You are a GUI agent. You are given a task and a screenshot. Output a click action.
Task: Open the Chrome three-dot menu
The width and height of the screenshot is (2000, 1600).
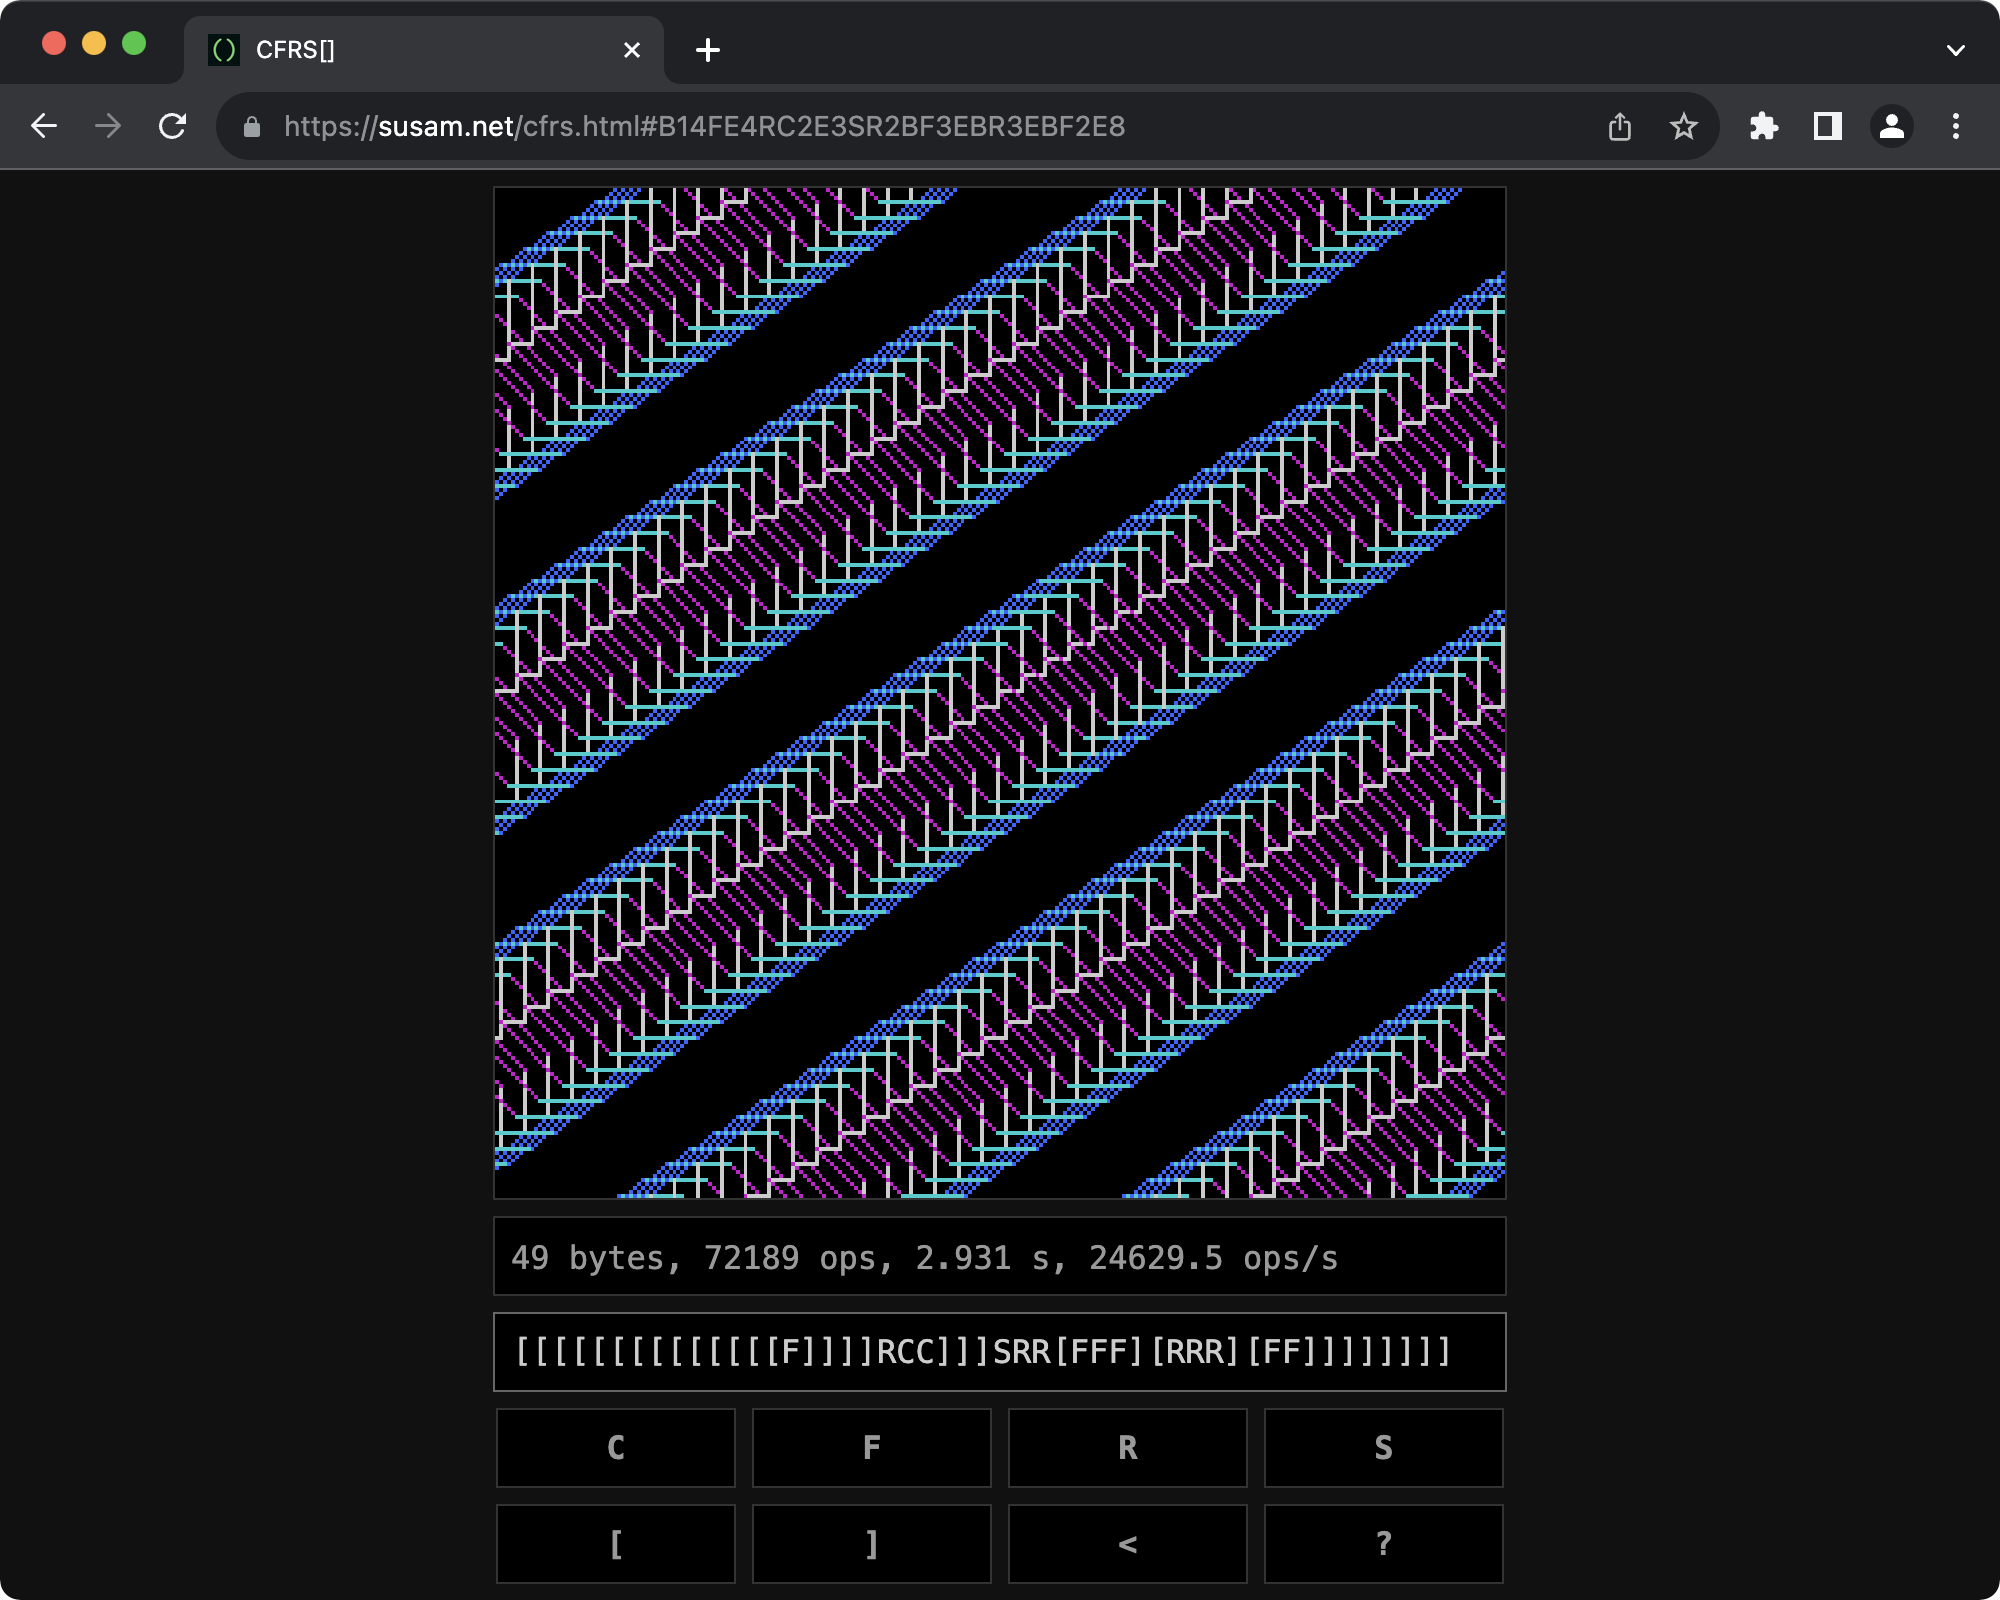pyautogui.click(x=1956, y=126)
